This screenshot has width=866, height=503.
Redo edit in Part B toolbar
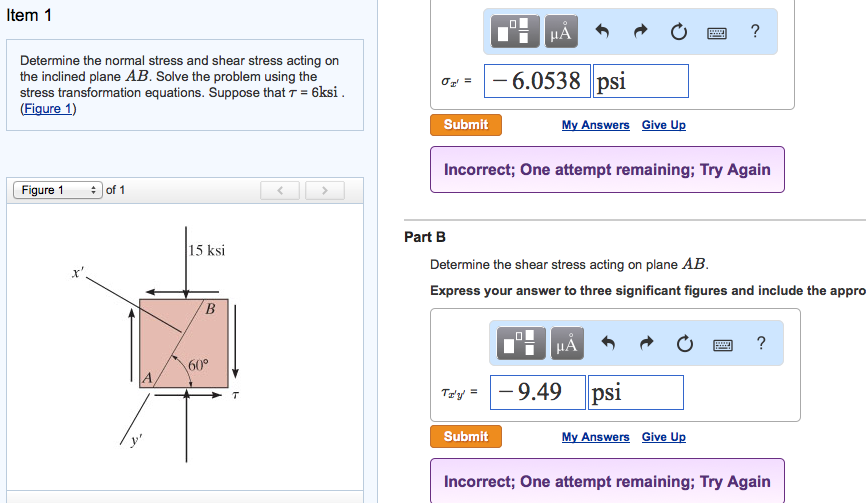(x=646, y=343)
